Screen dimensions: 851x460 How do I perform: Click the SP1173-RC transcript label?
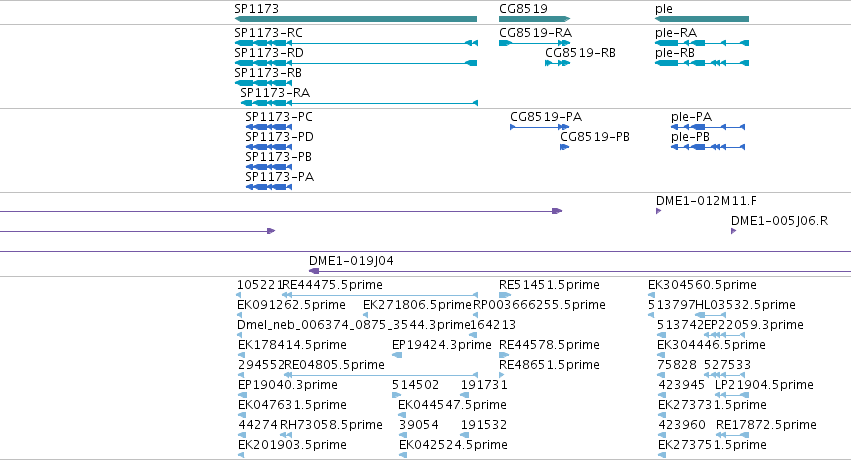[268, 33]
